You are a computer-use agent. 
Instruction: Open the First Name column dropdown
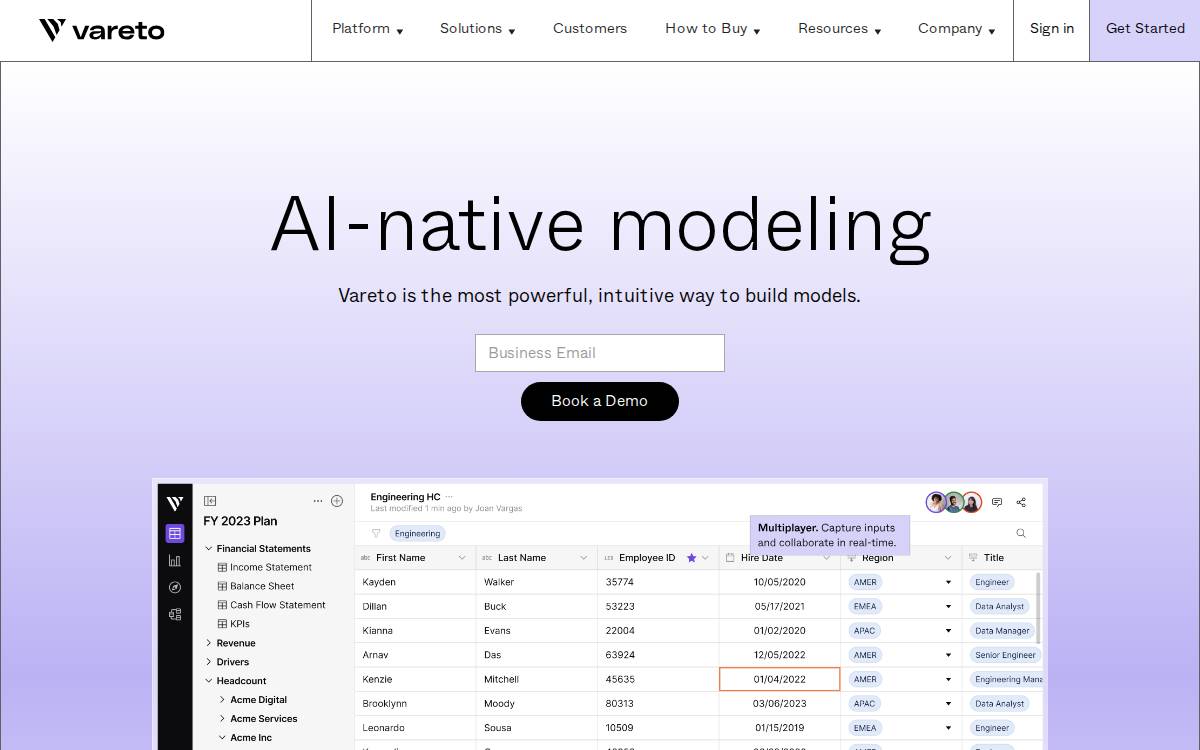pos(462,558)
